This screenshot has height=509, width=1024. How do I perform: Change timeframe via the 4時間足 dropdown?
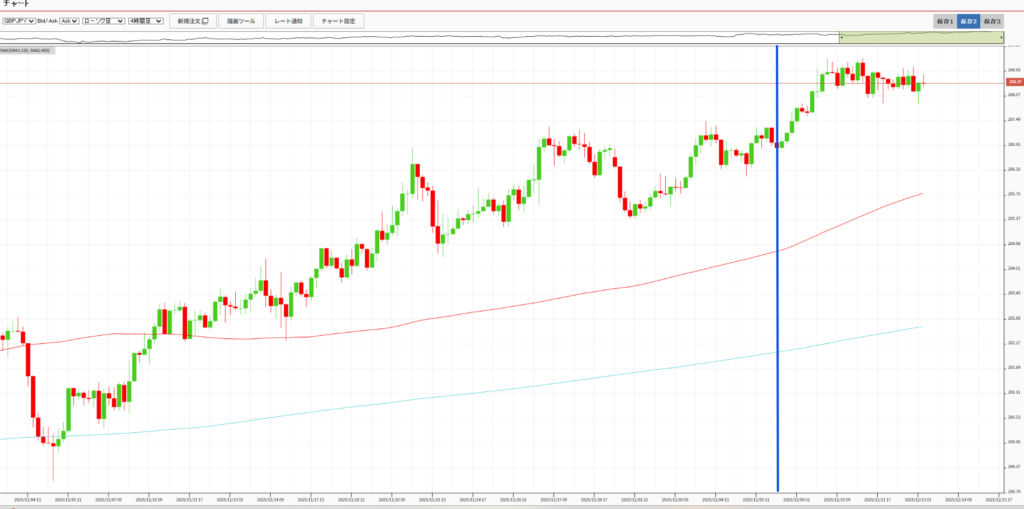tap(146, 20)
